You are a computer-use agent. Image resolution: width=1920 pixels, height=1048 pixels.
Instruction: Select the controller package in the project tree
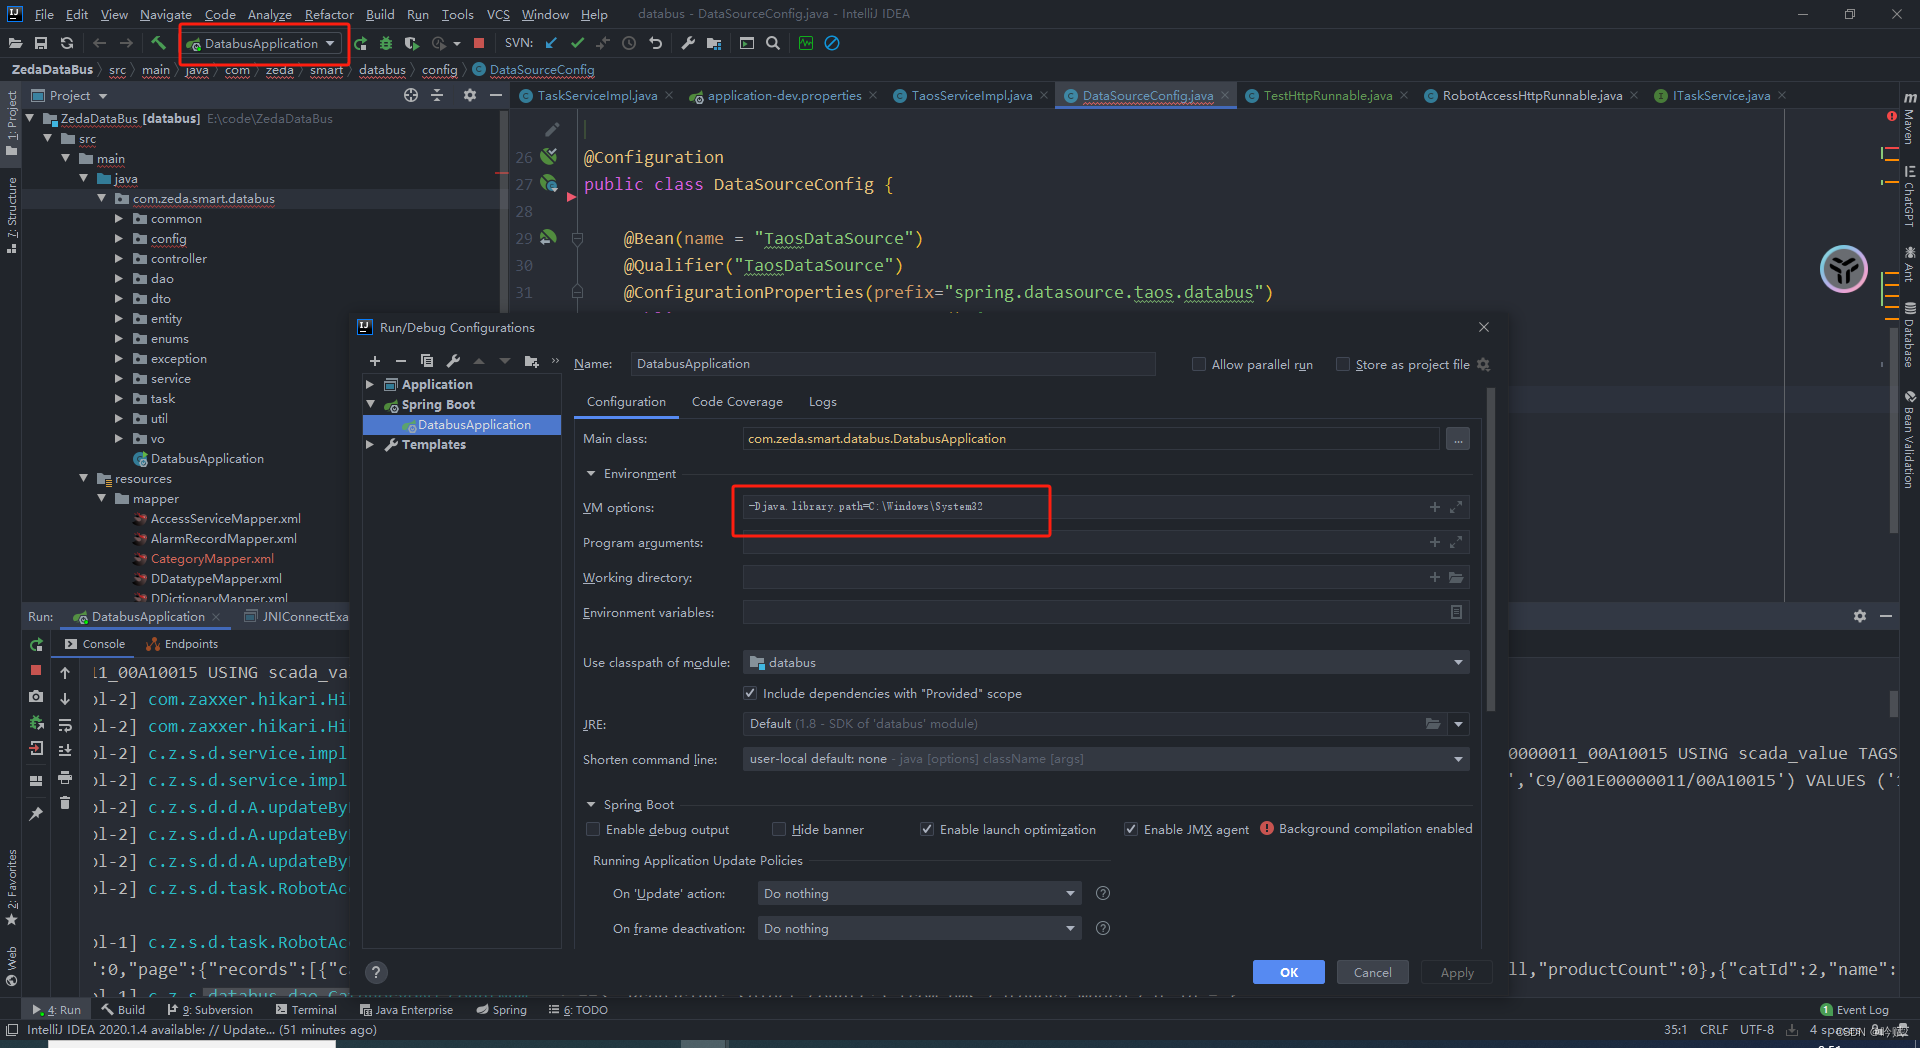coord(179,258)
